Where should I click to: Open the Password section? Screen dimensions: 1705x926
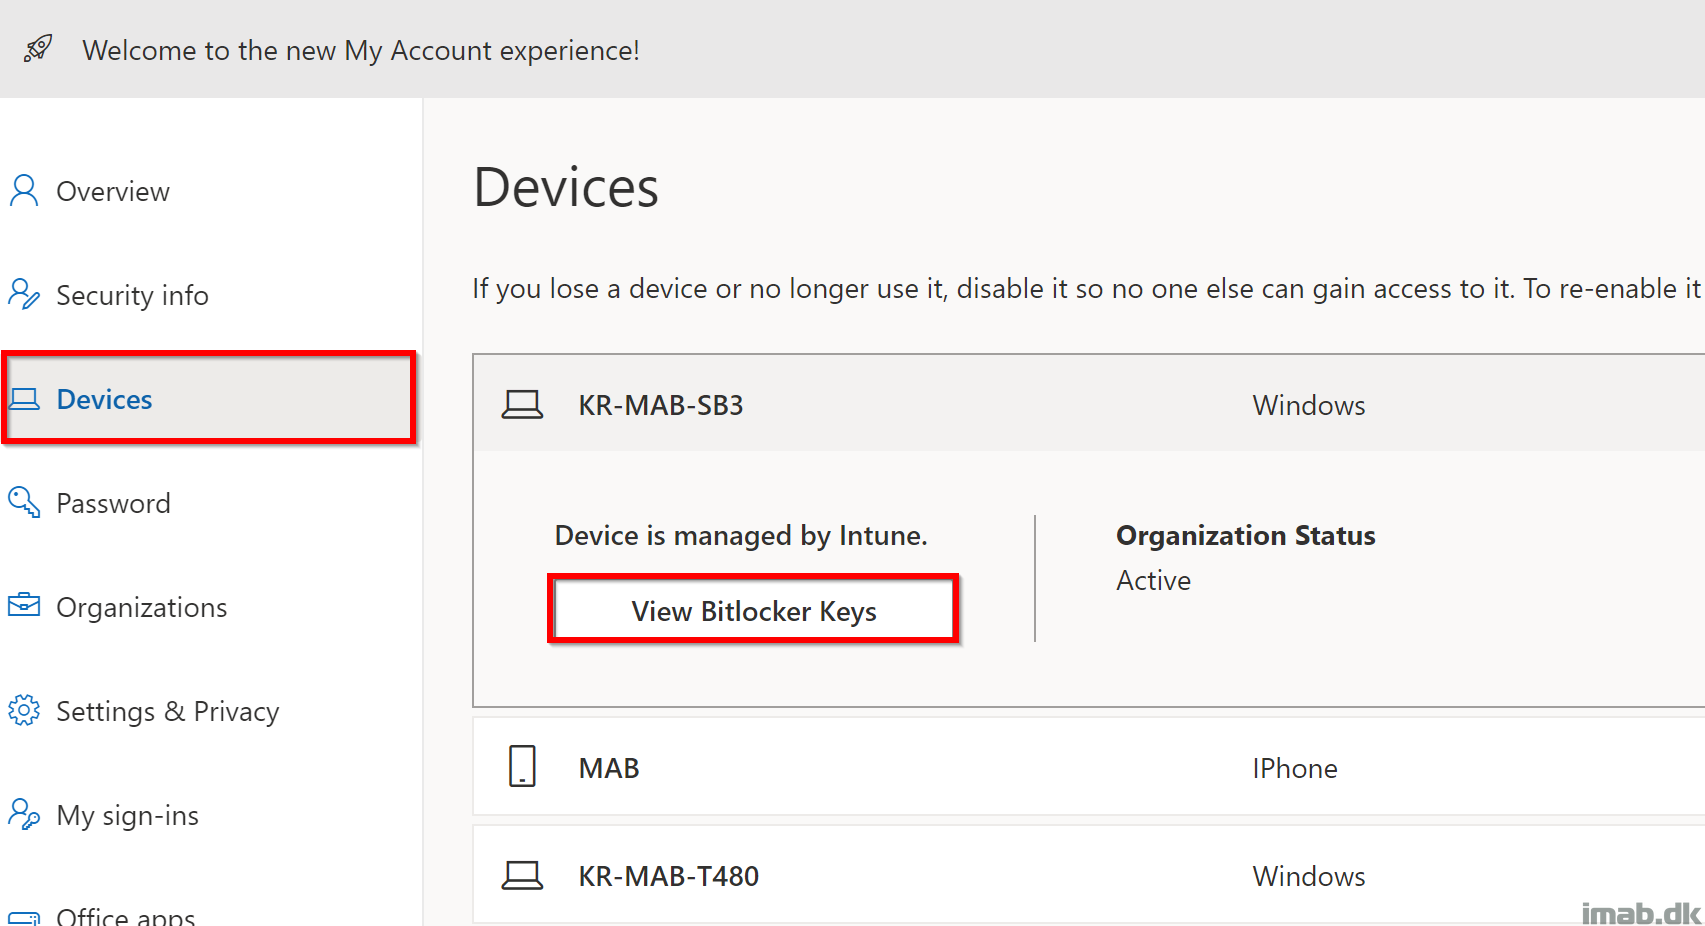[x=113, y=503]
